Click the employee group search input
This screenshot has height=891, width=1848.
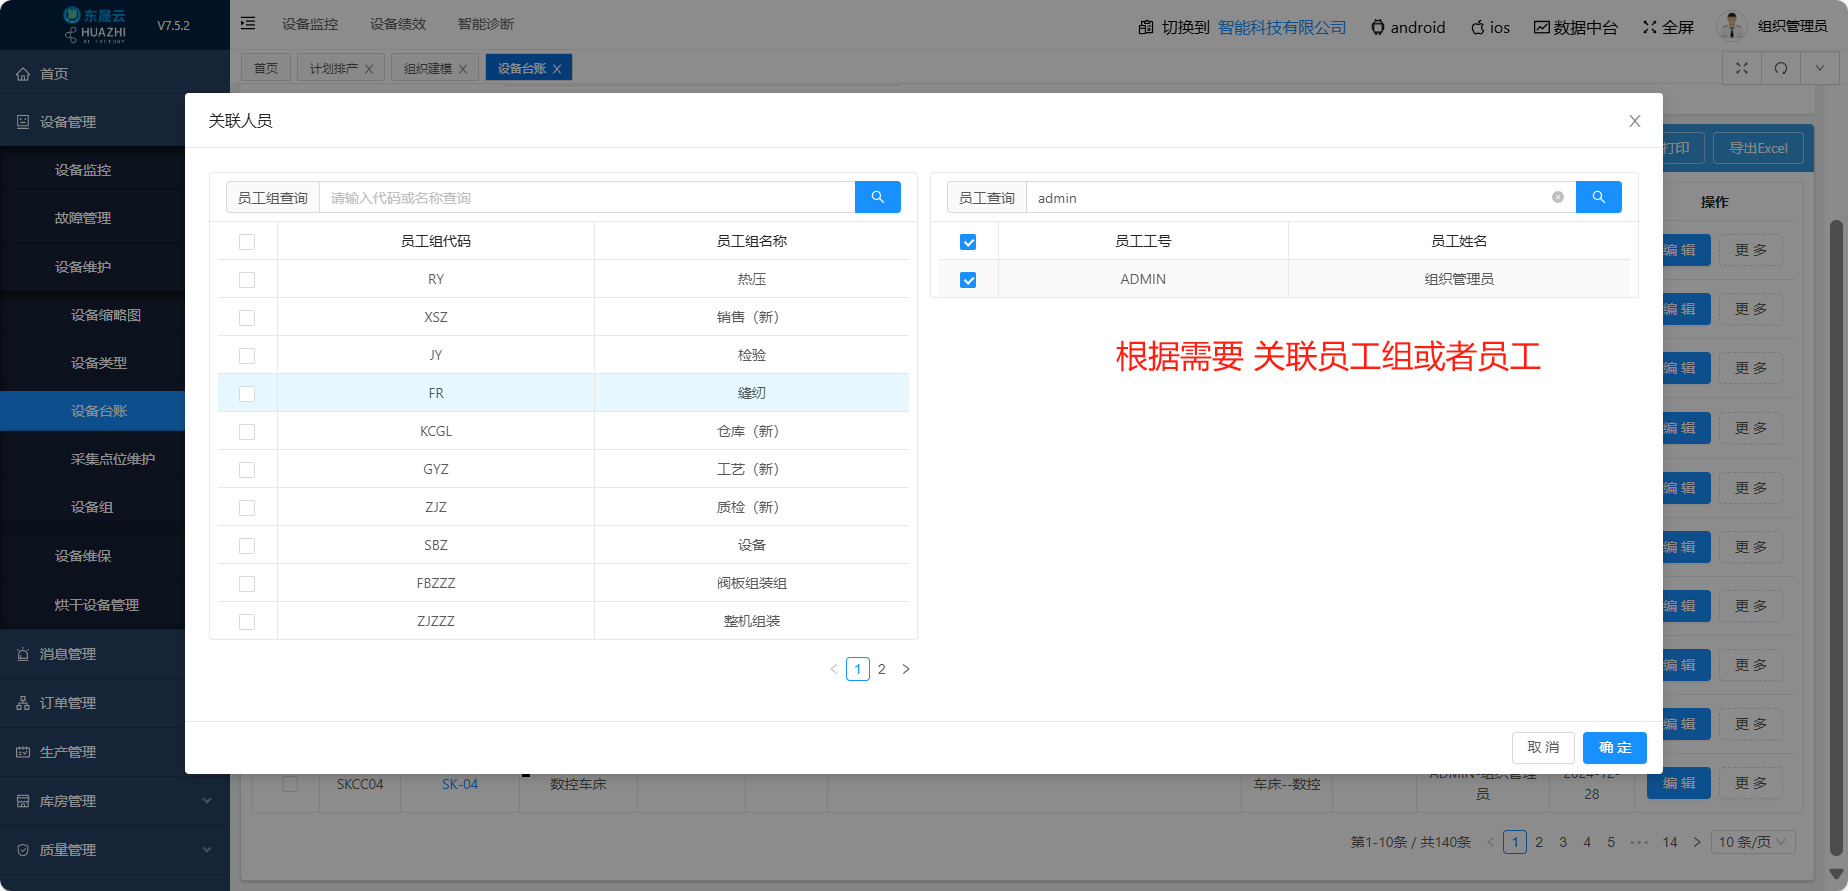coord(587,197)
